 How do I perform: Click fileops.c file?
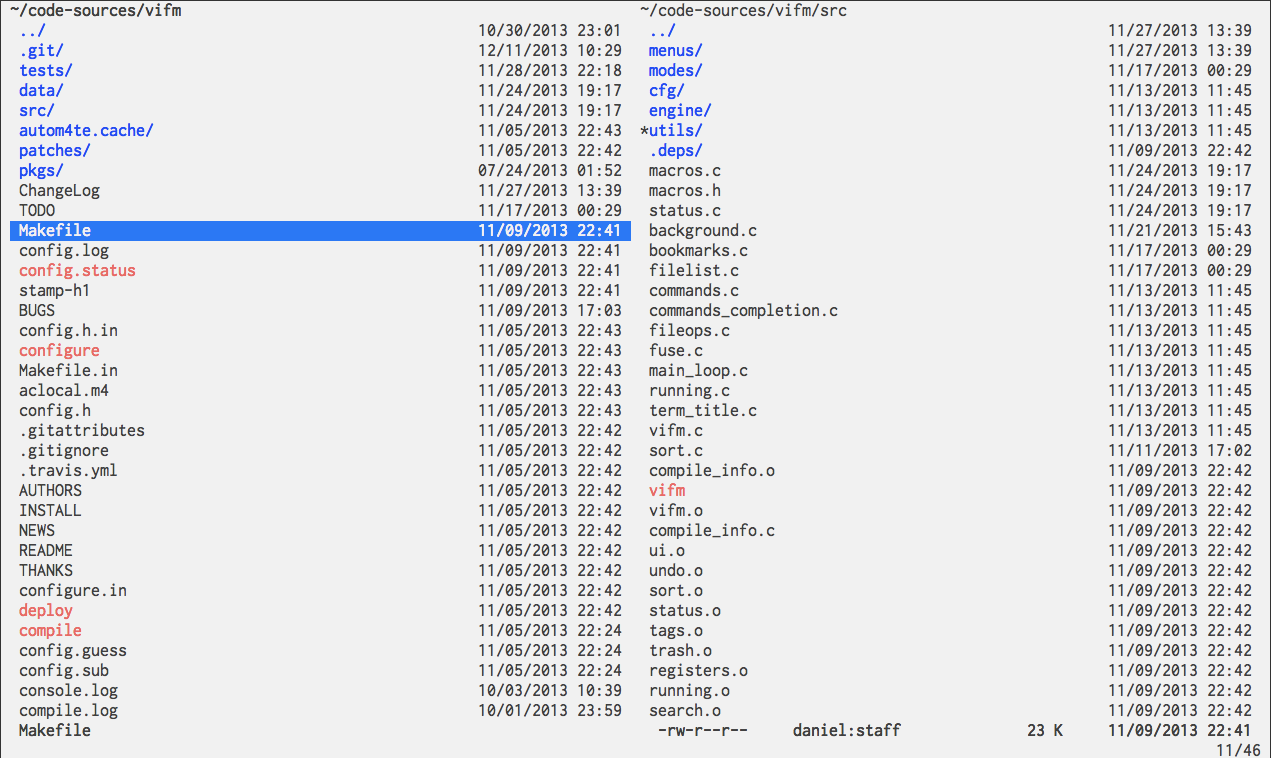tap(689, 330)
